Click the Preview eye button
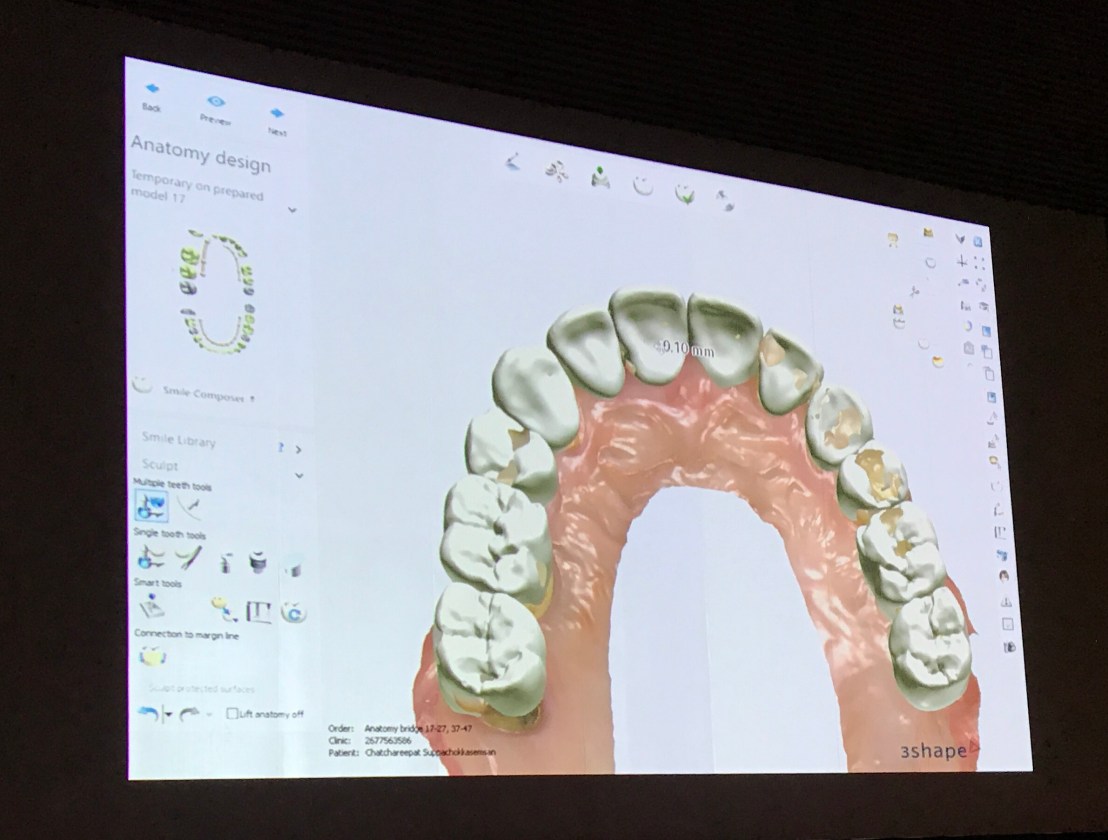 pyautogui.click(x=215, y=103)
